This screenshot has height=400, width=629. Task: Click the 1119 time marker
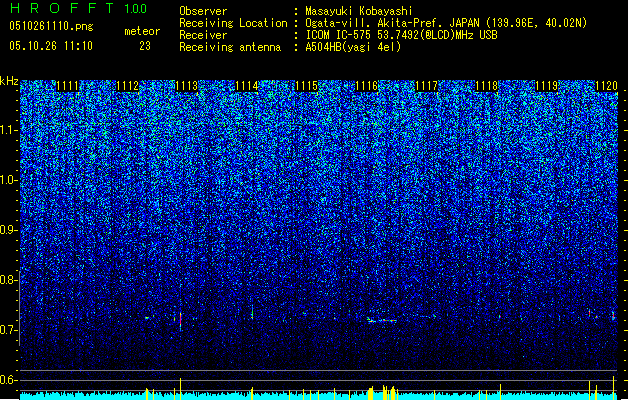547,86
